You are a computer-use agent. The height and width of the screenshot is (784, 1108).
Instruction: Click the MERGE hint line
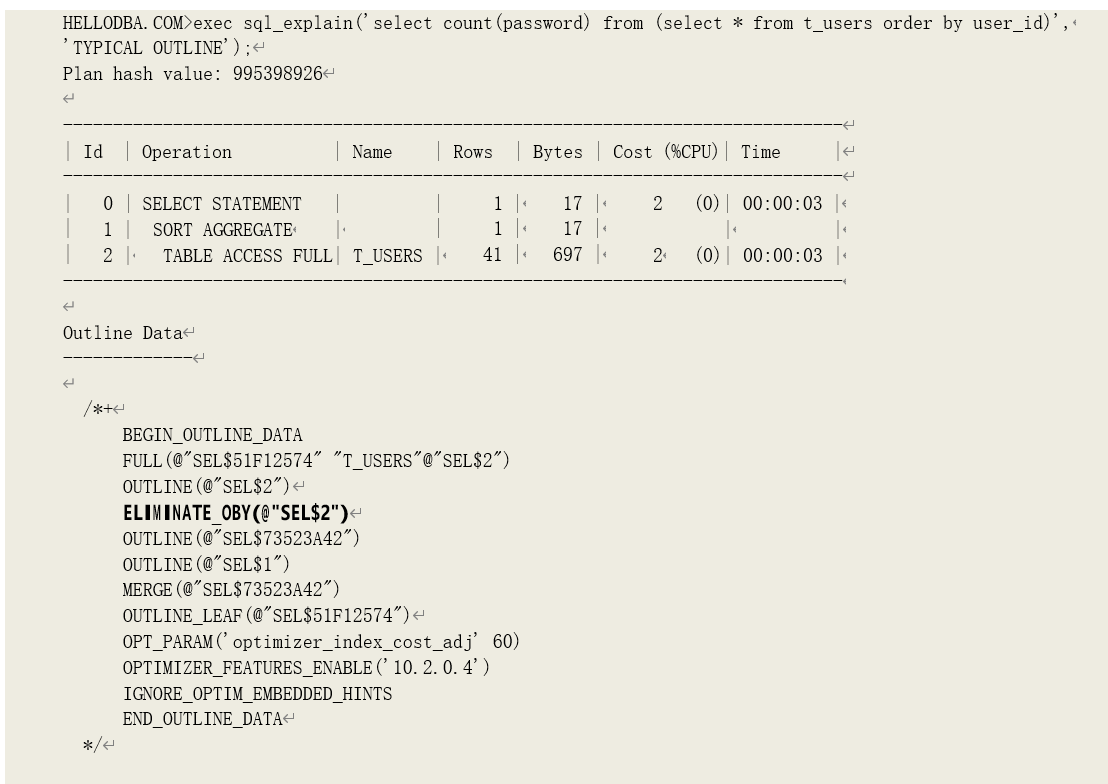pyautogui.click(x=231, y=590)
